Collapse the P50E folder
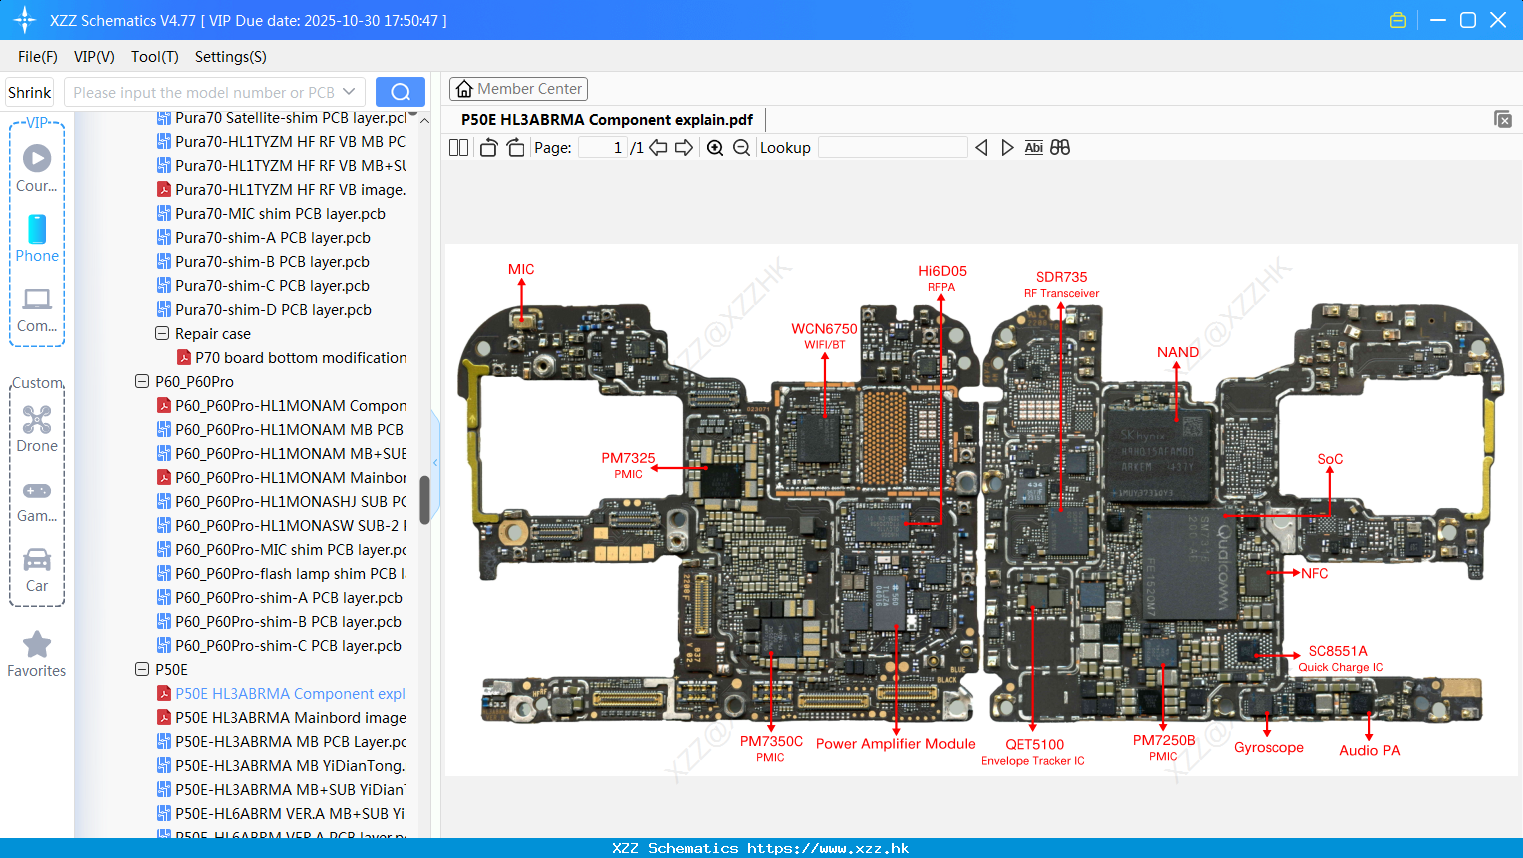Screen dimensions: 1523x858 (142, 669)
